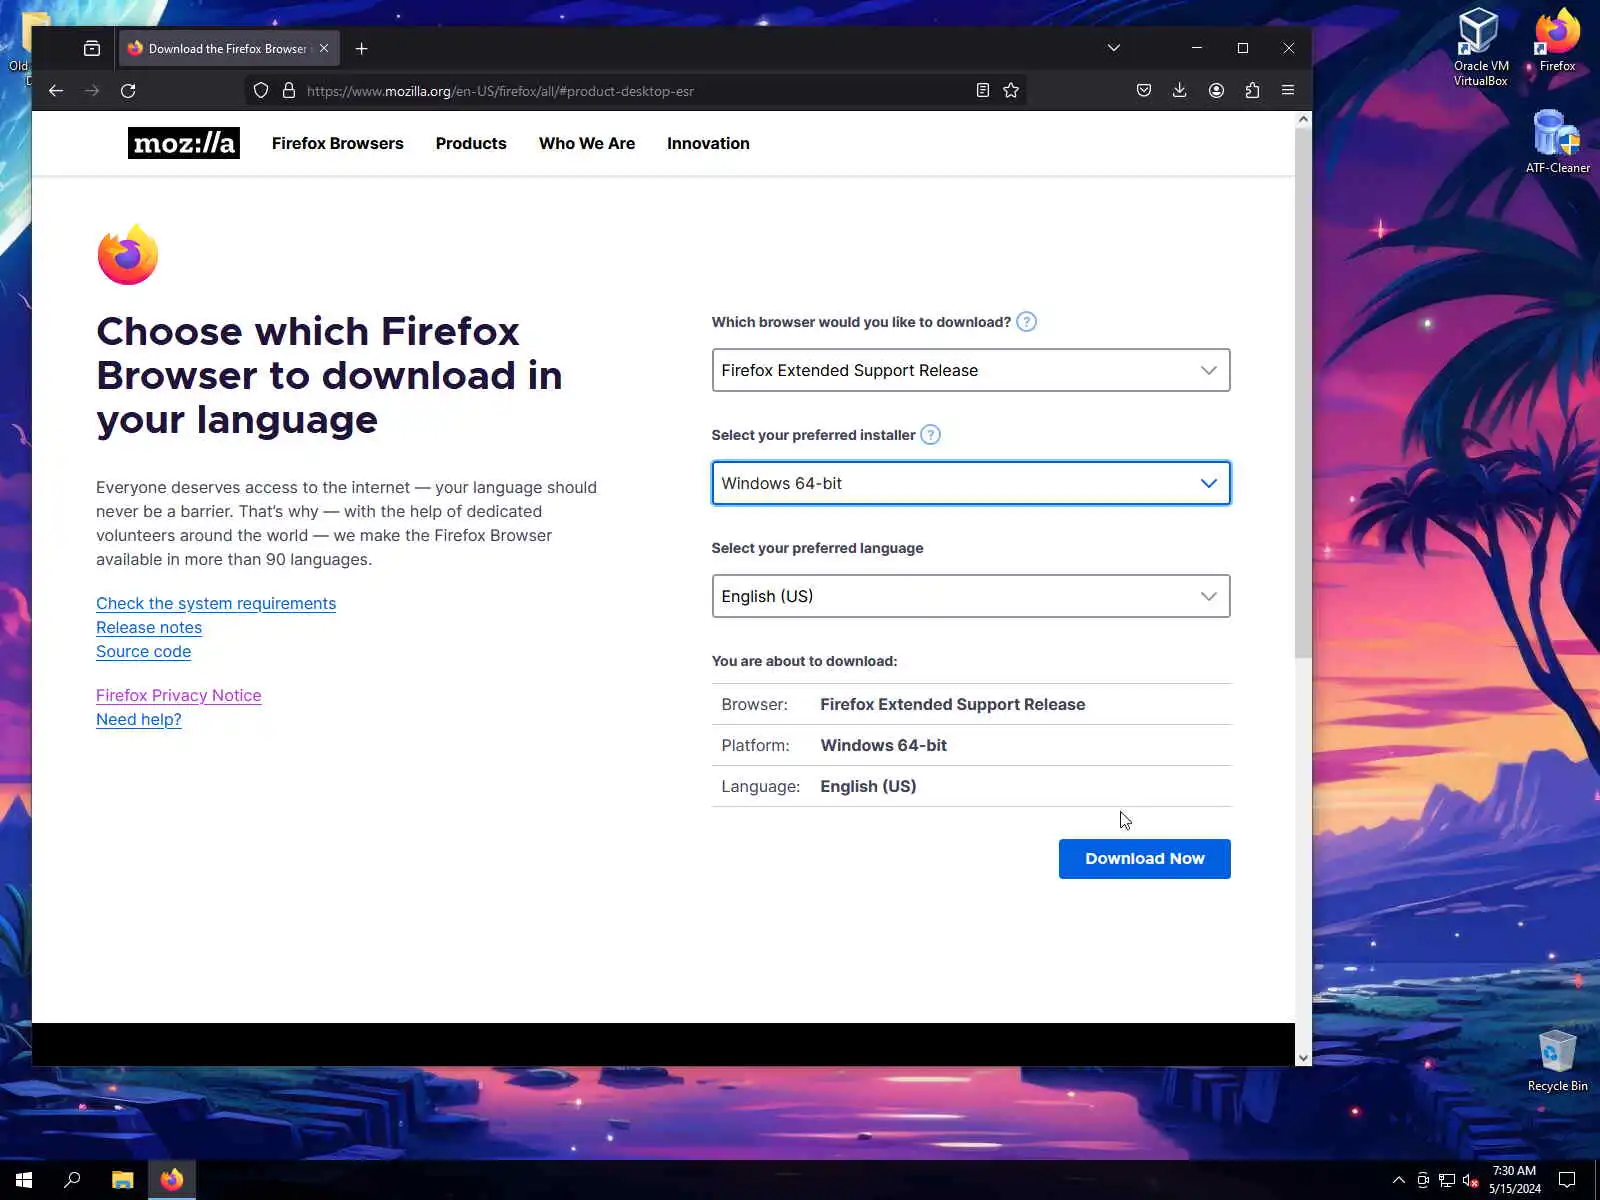Viewport: 1600px width, 1200px height.
Task: Save page to Pocket
Action: (x=1144, y=91)
